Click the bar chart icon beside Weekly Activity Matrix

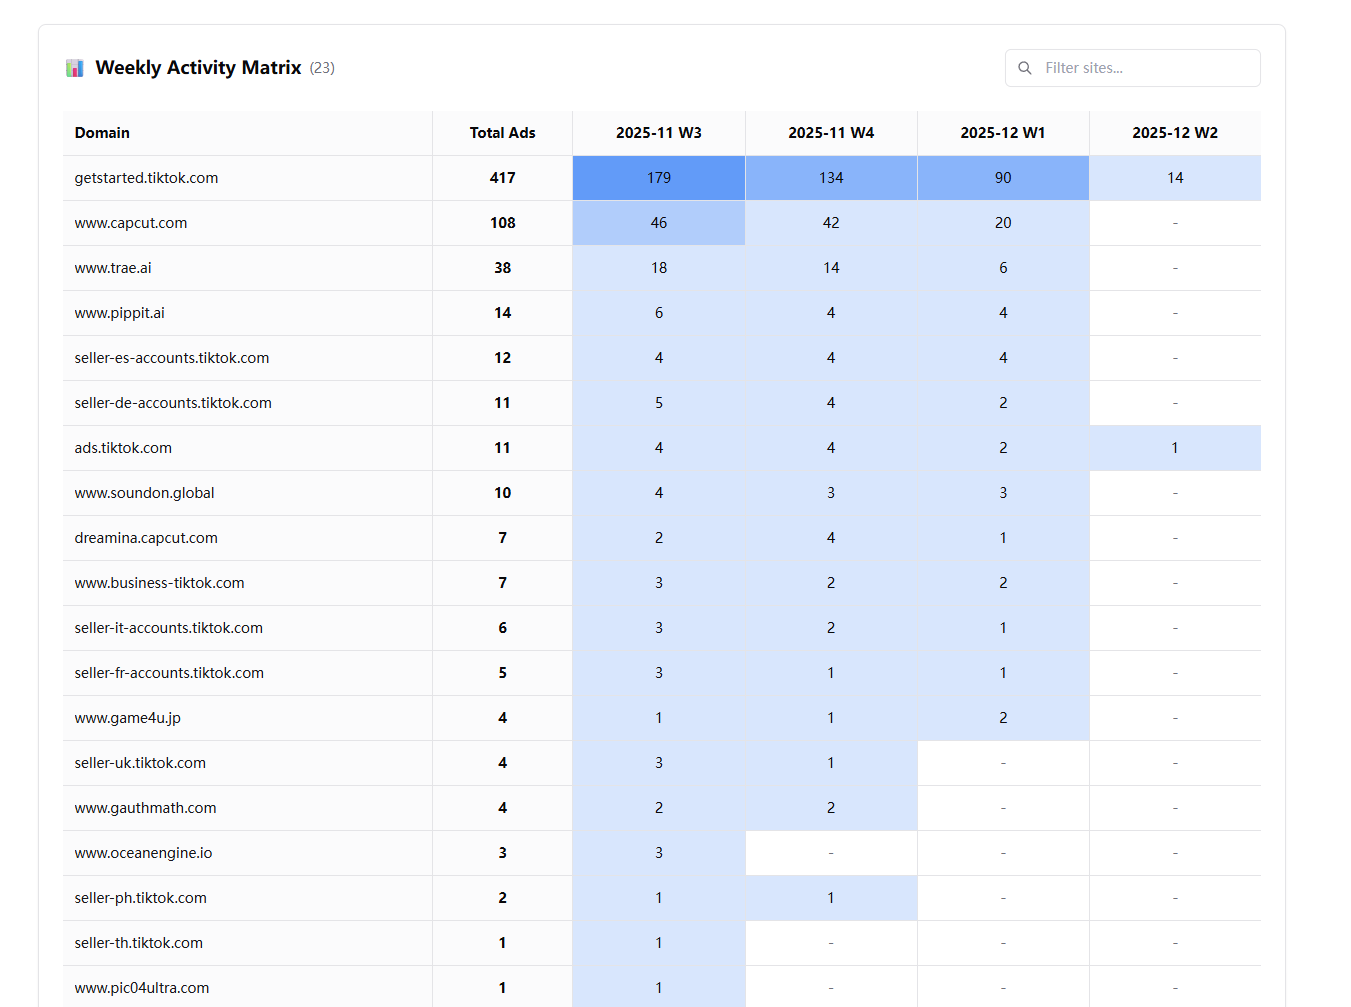coord(75,68)
